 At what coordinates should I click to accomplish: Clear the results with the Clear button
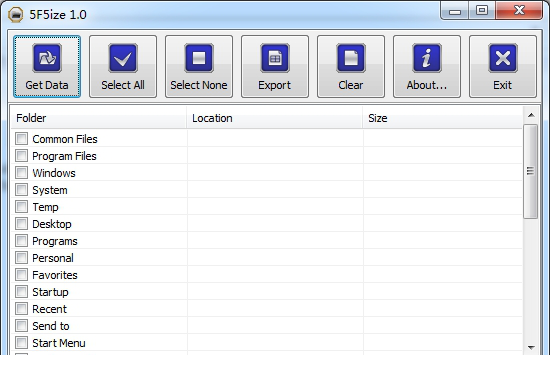(x=351, y=66)
